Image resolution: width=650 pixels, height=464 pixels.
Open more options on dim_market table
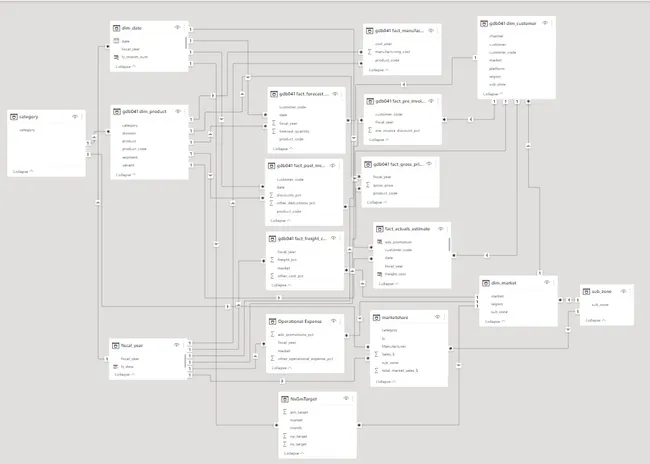tap(553, 283)
